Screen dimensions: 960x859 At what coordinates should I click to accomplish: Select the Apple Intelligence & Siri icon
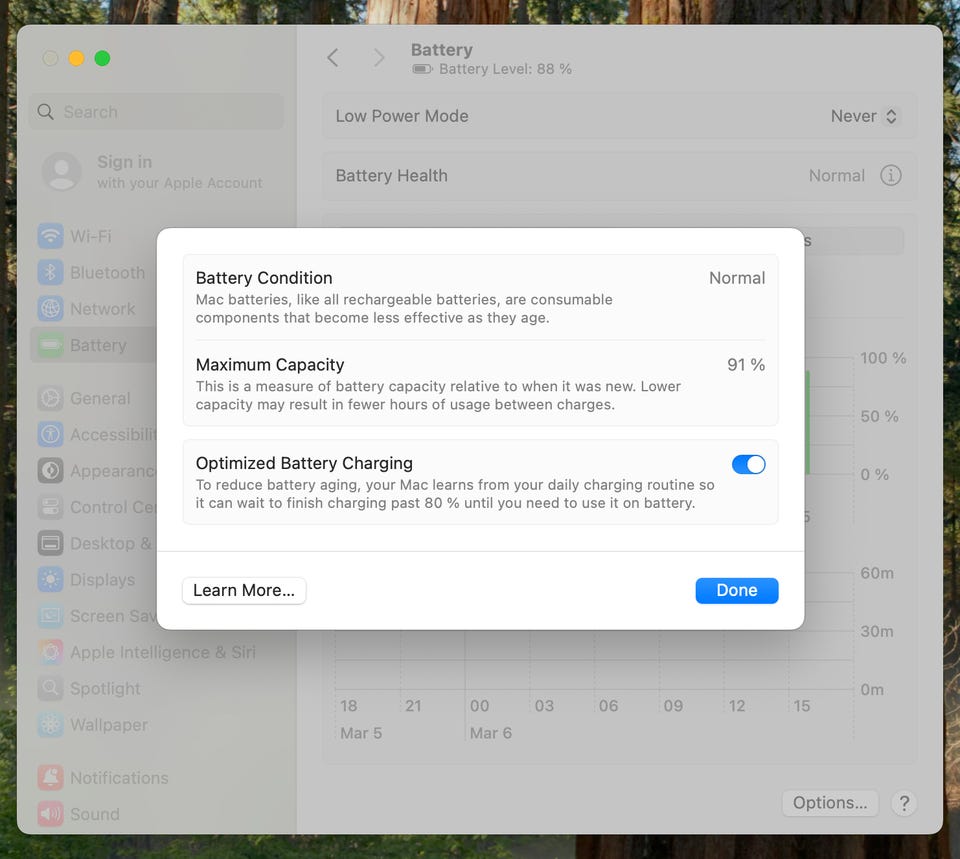pos(50,652)
